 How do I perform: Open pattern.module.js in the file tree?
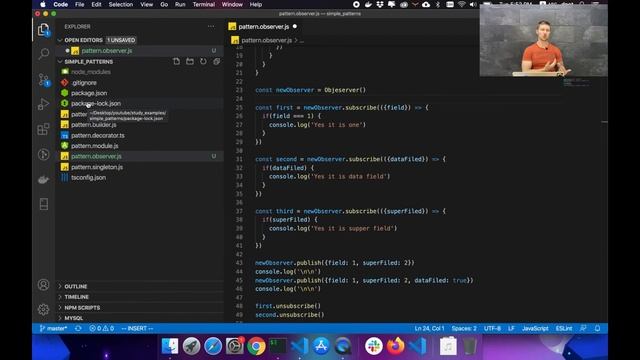tap(95, 146)
